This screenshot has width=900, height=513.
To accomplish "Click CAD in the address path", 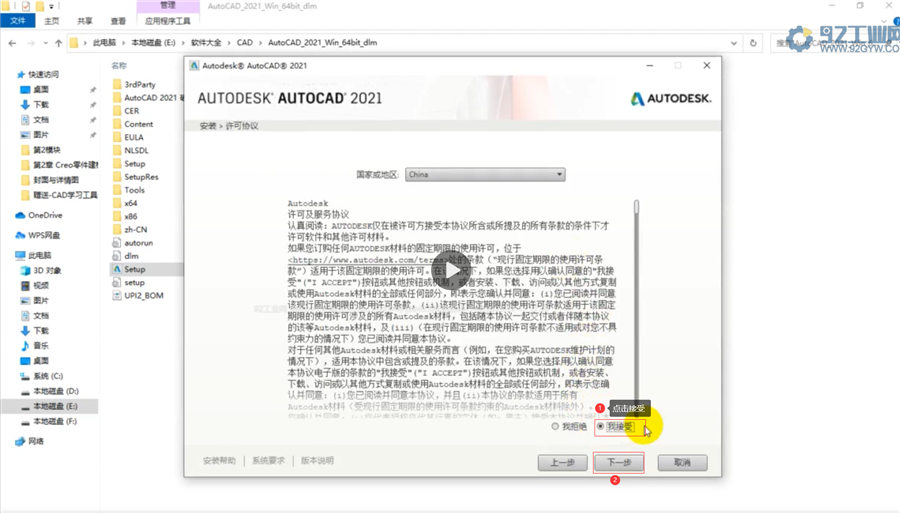I will tap(245, 42).
